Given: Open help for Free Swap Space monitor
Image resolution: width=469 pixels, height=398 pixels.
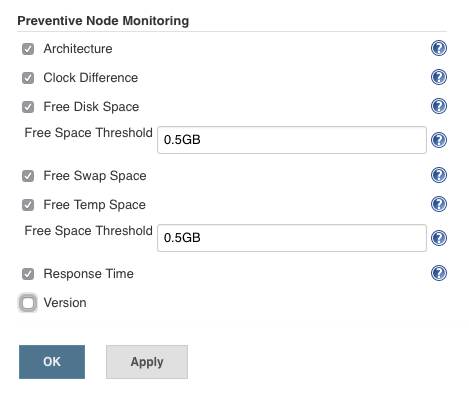Looking at the screenshot, I should click(439, 175).
